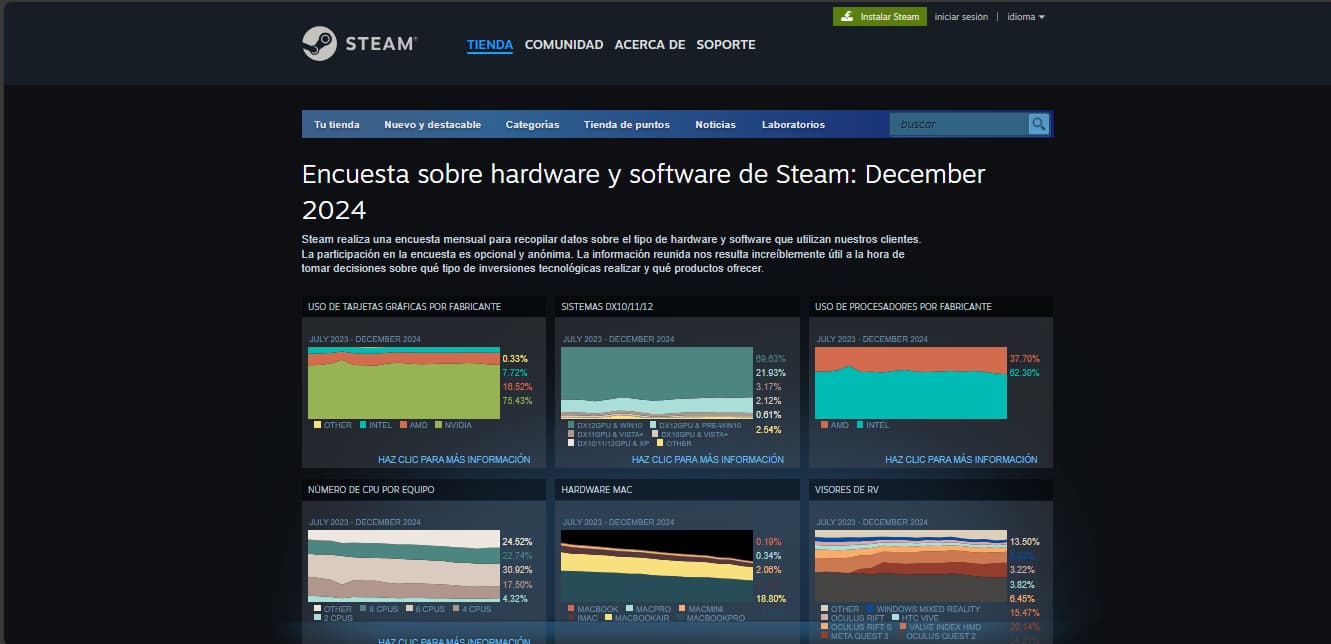The width and height of the screenshot is (1331, 644).
Task: Click the 37.70% AMD processor value
Action: [x=1025, y=358]
